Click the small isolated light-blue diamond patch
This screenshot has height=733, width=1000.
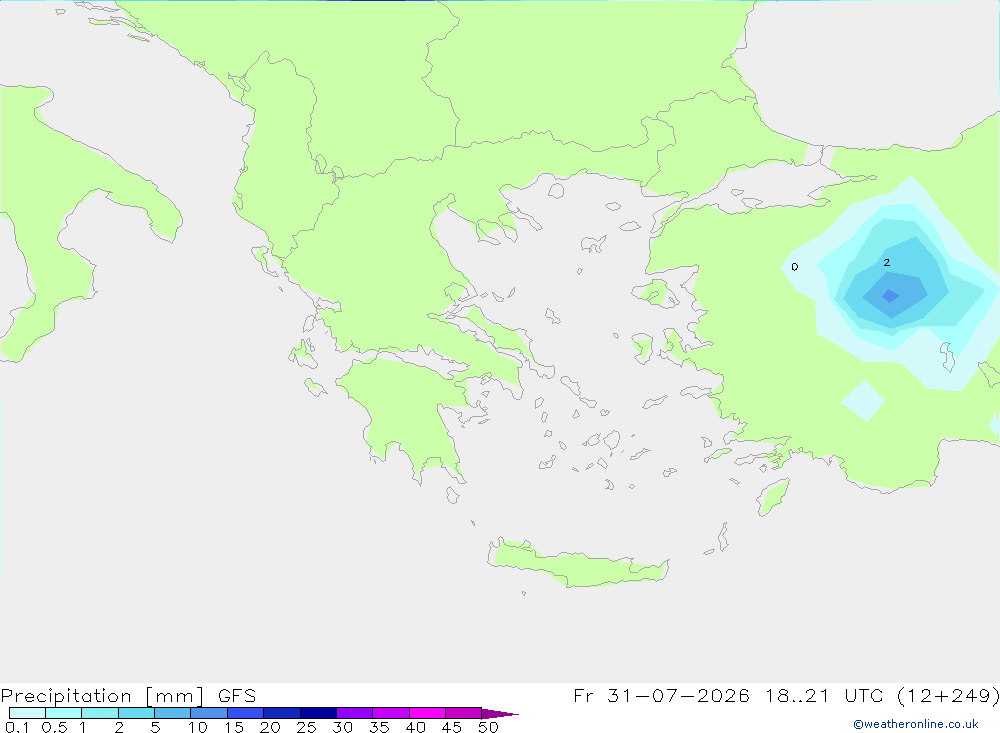[x=863, y=401]
